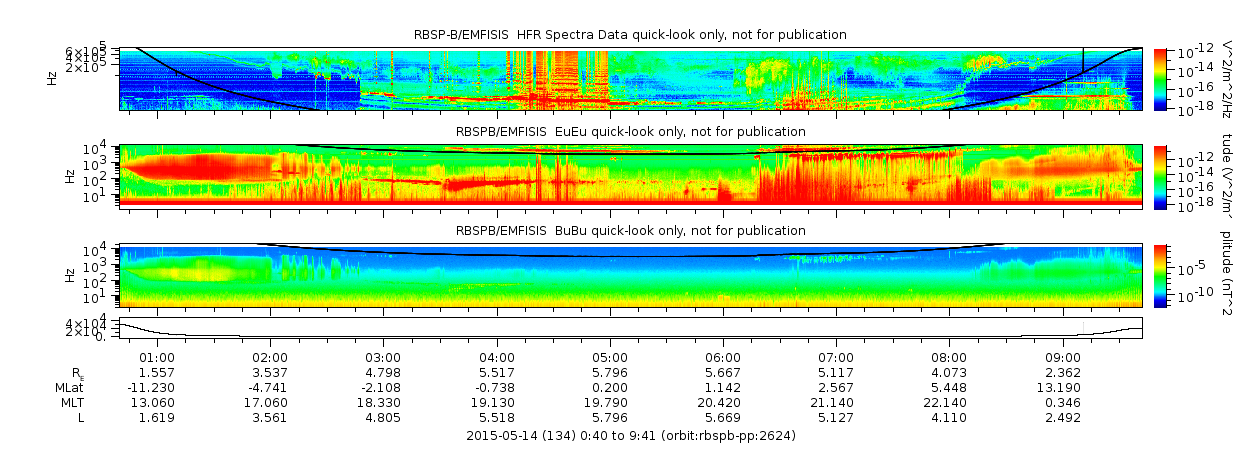1250x449 pixels.
Task: Select the 09:00 time axis label
Action: 1063,357
